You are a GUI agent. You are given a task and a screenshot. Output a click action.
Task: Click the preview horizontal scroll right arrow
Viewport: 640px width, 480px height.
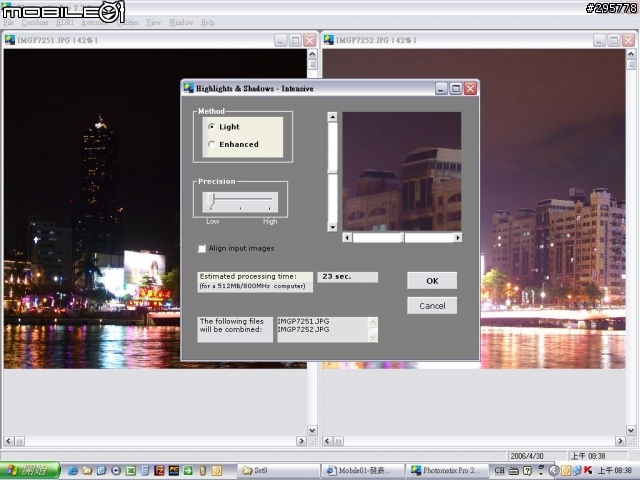pyautogui.click(x=458, y=237)
